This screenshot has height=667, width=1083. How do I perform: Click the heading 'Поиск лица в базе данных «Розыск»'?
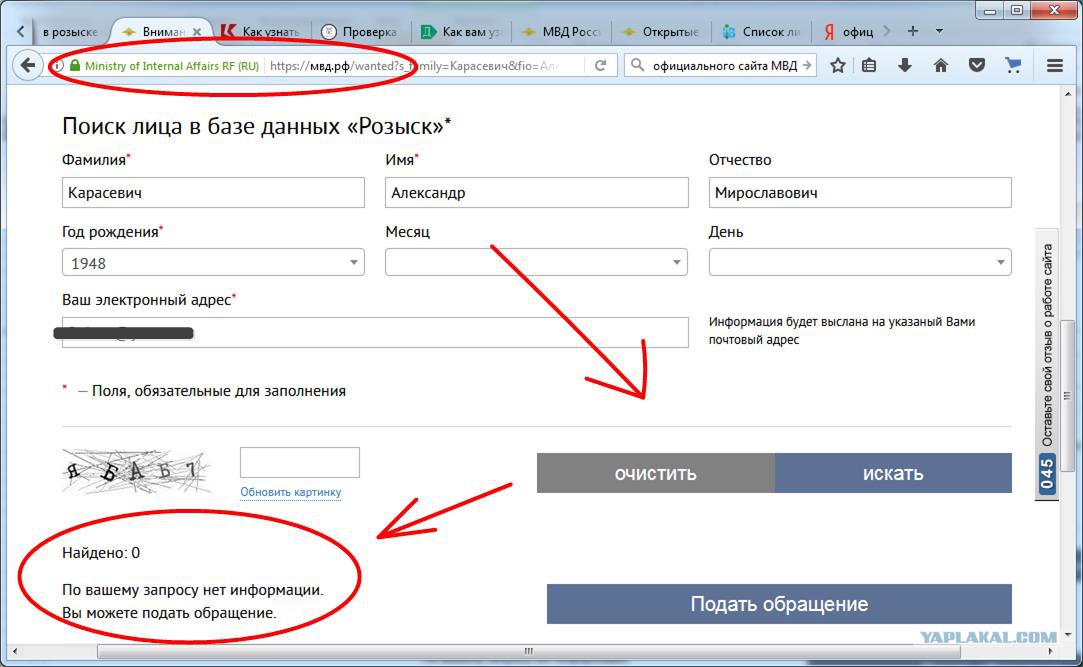tap(256, 126)
